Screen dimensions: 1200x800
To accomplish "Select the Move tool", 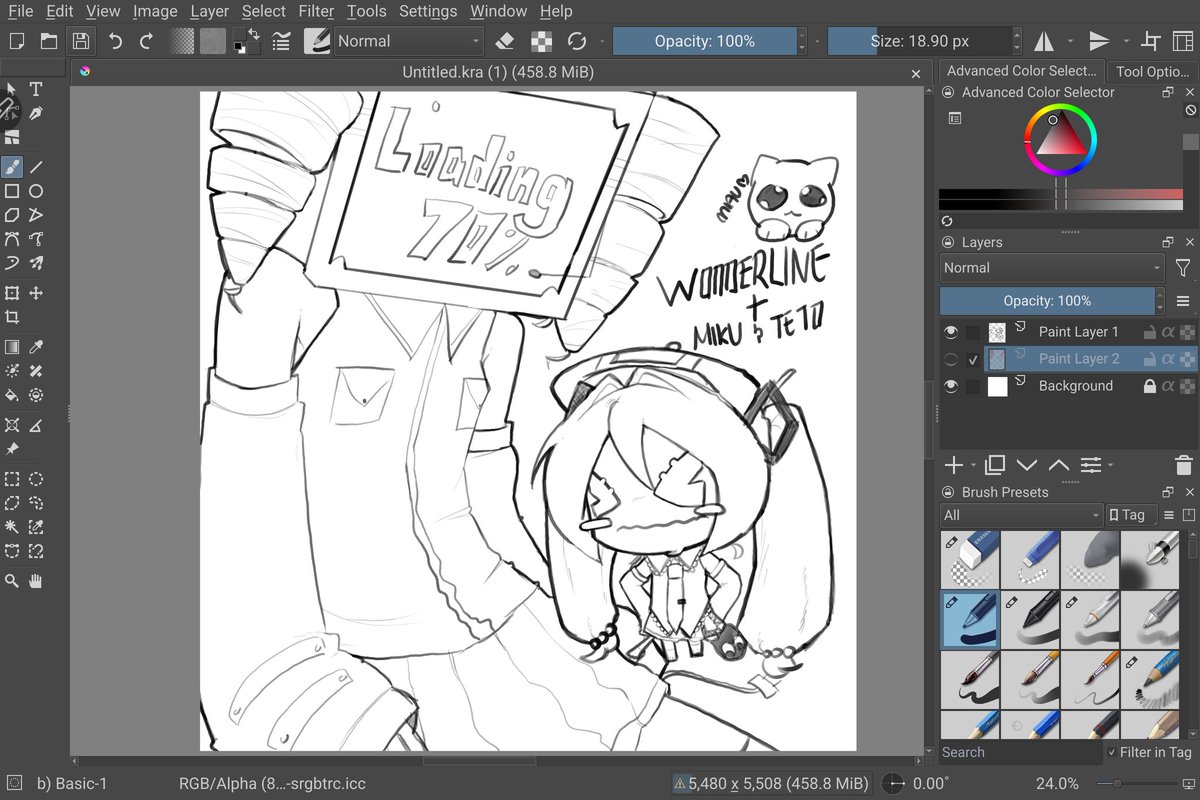I will tap(36, 293).
